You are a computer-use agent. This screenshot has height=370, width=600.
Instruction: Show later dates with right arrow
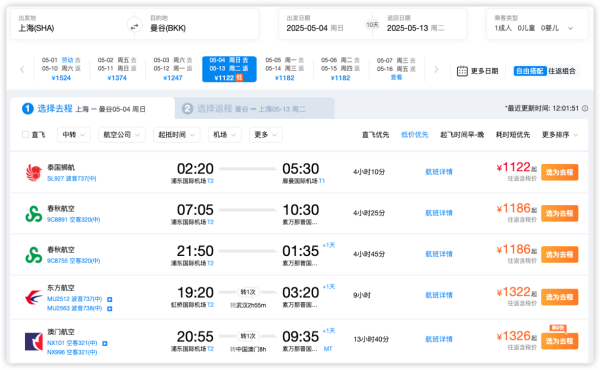[x=436, y=70]
